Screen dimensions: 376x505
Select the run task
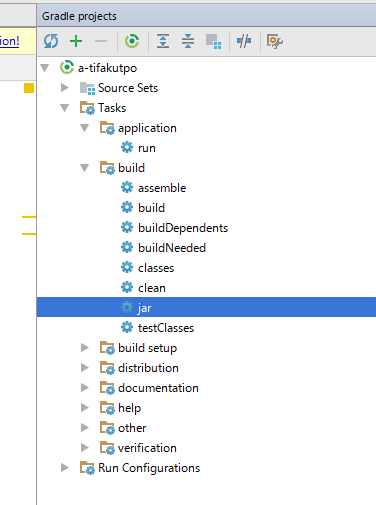[147, 148]
